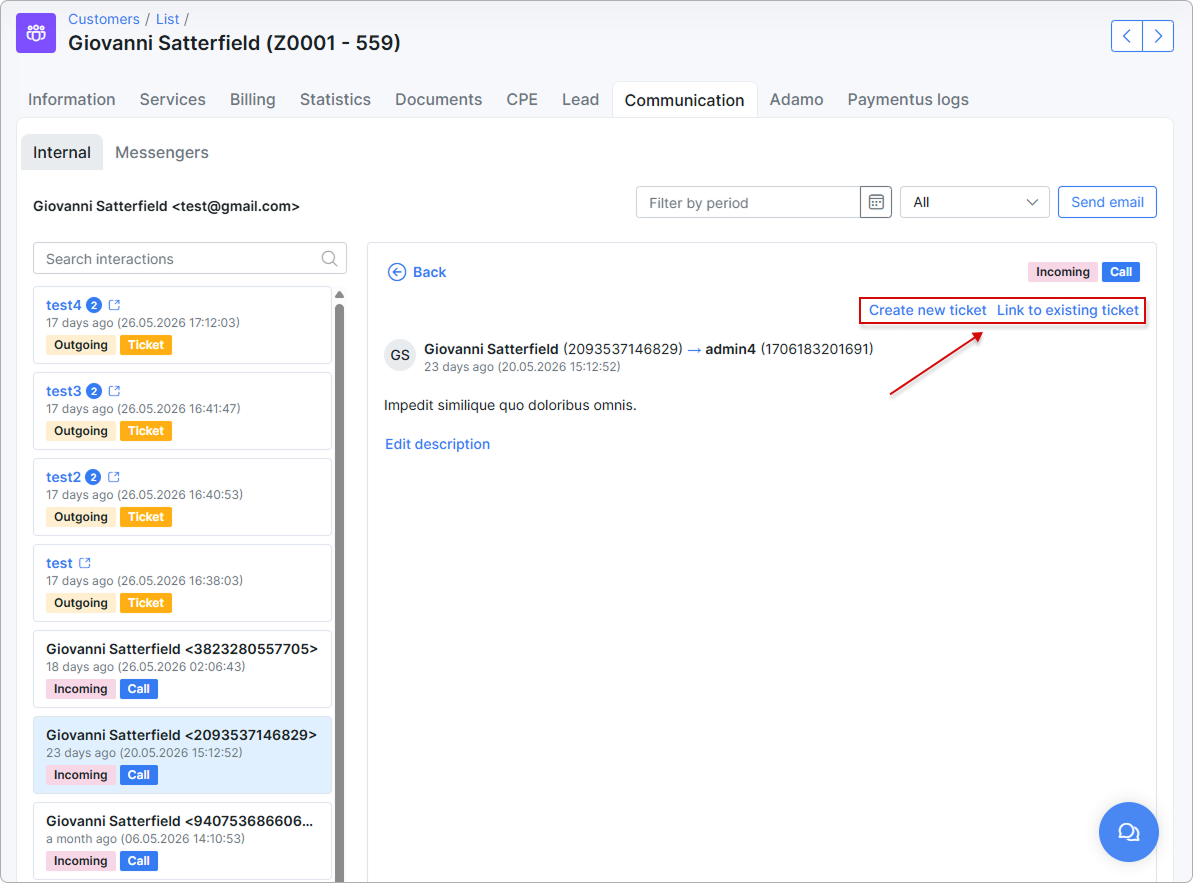1193x883 pixels.
Task: Open the List breadcrumb link
Action: pos(167,19)
